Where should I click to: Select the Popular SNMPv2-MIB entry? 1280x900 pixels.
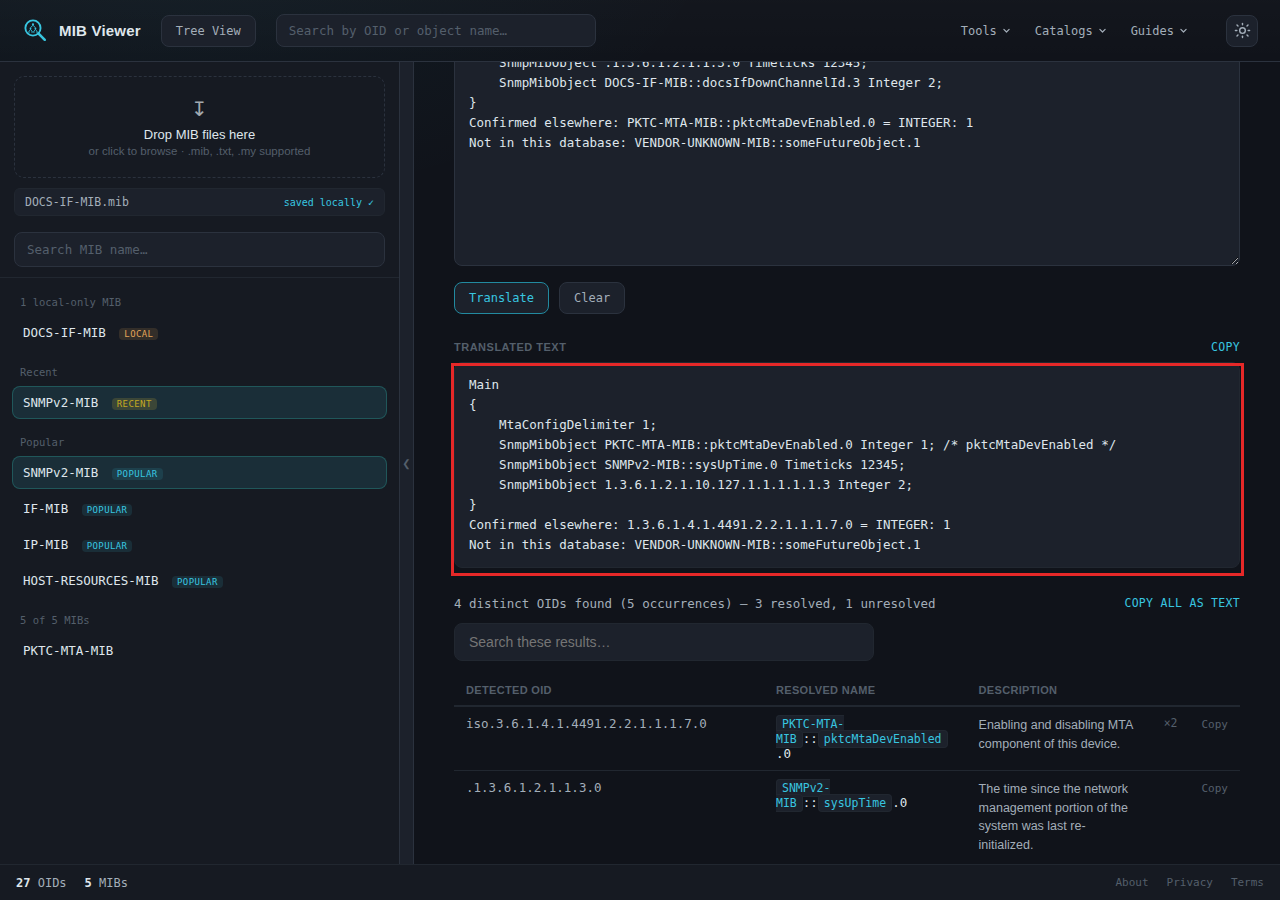click(199, 473)
